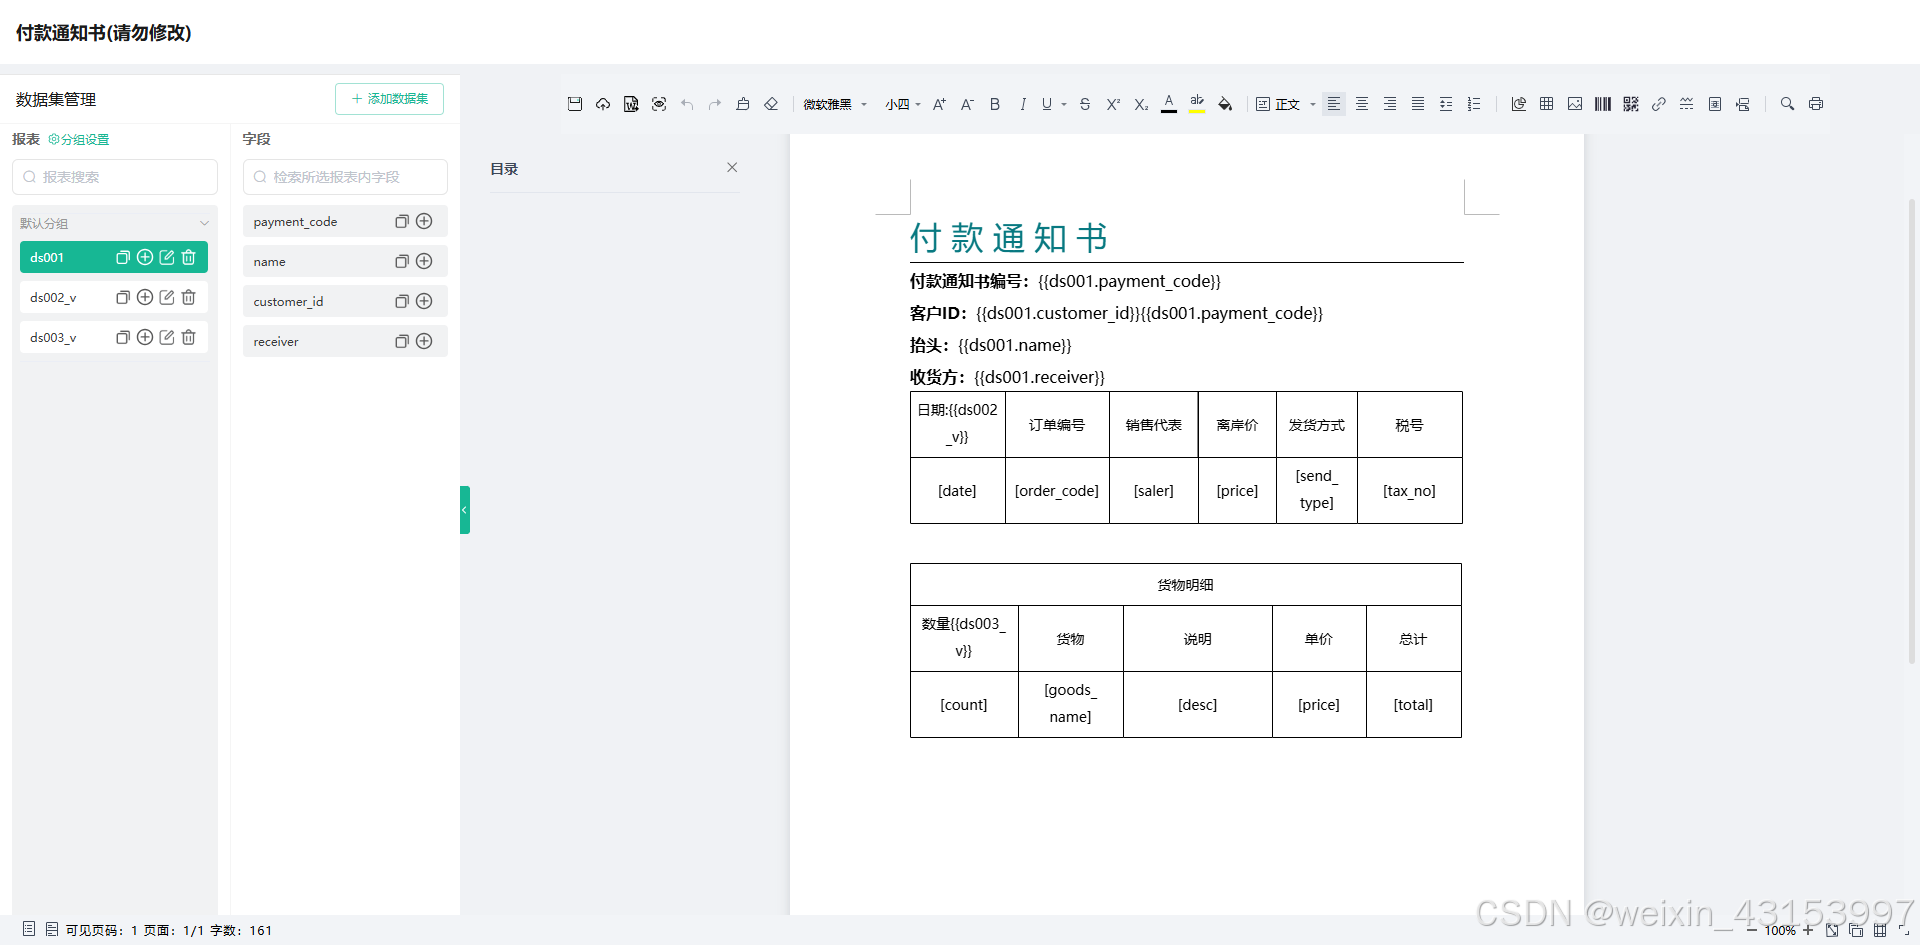Collapse the left panel with green handle
This screenshot has width=1920, height=945.
click(x=465, y=510)
